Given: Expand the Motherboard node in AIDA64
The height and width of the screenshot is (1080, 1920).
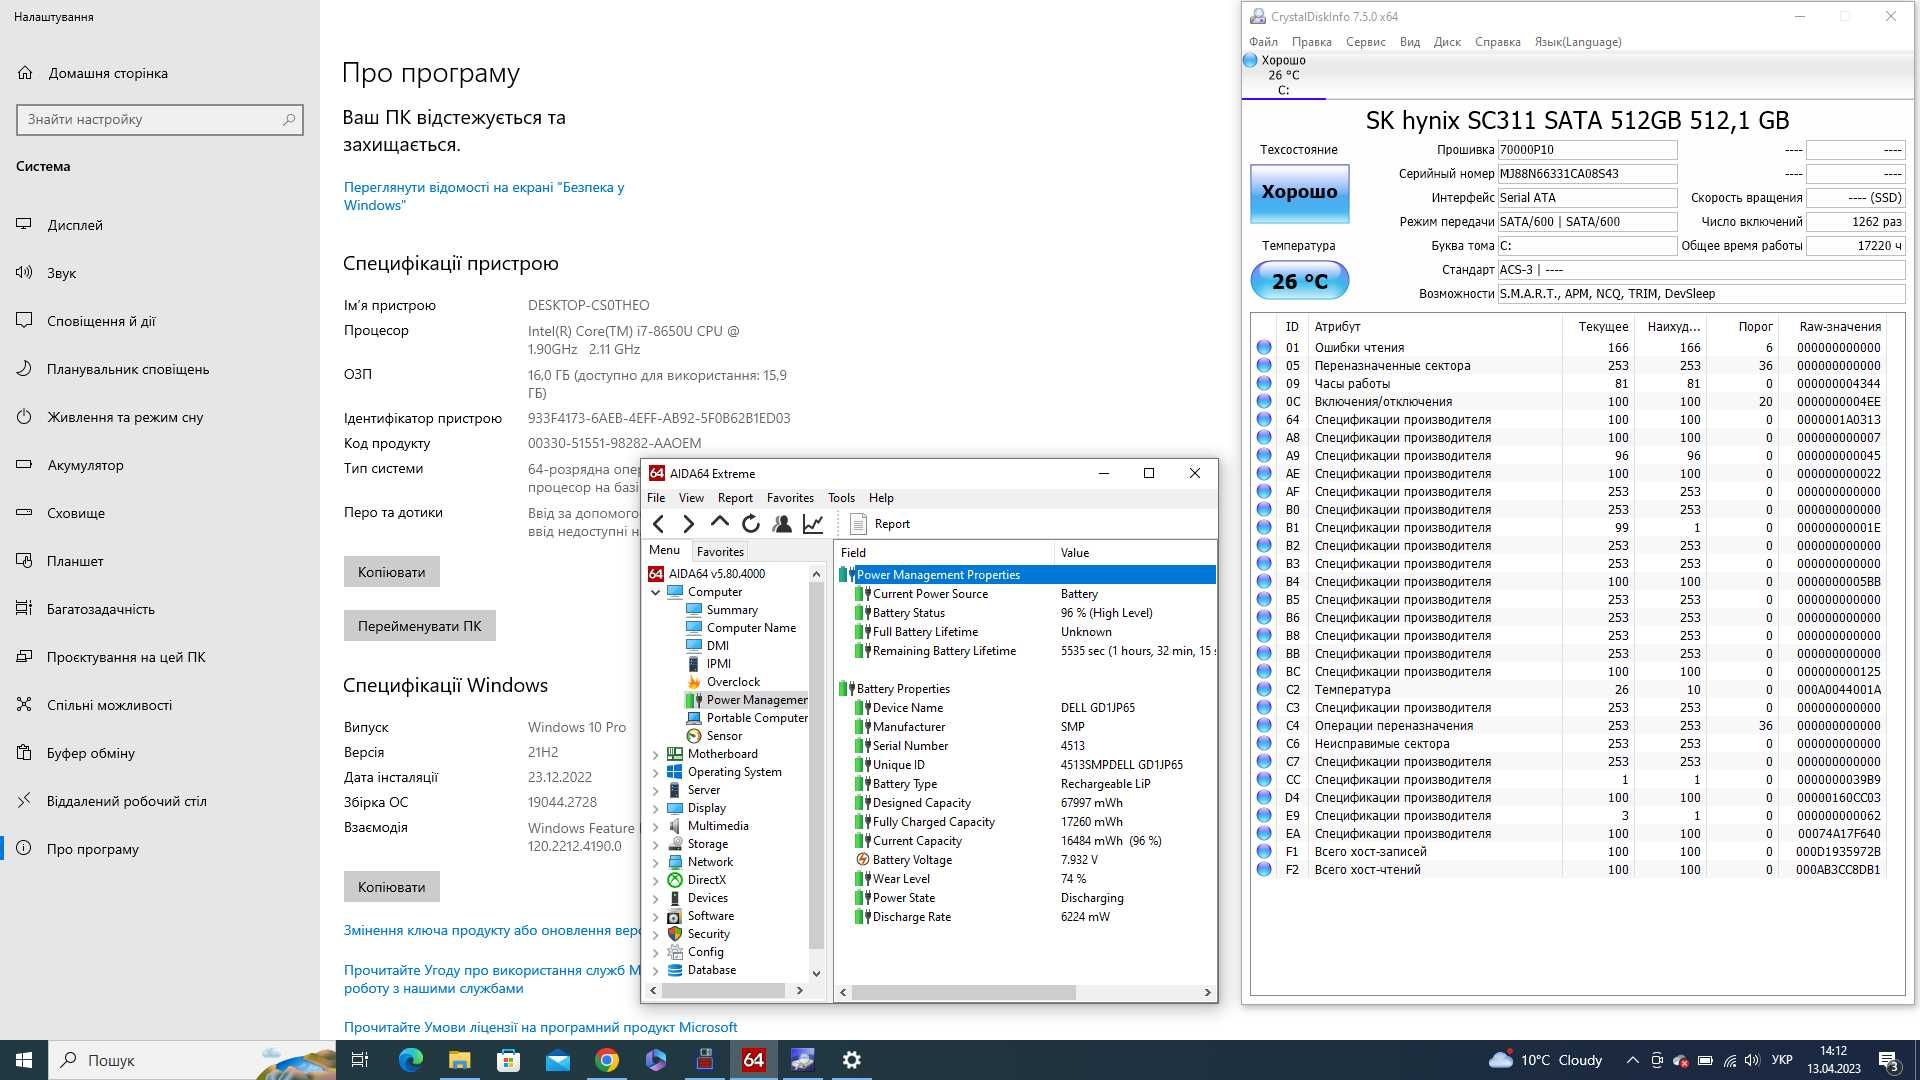Looking at the screenshot, I should coord(656,754).
